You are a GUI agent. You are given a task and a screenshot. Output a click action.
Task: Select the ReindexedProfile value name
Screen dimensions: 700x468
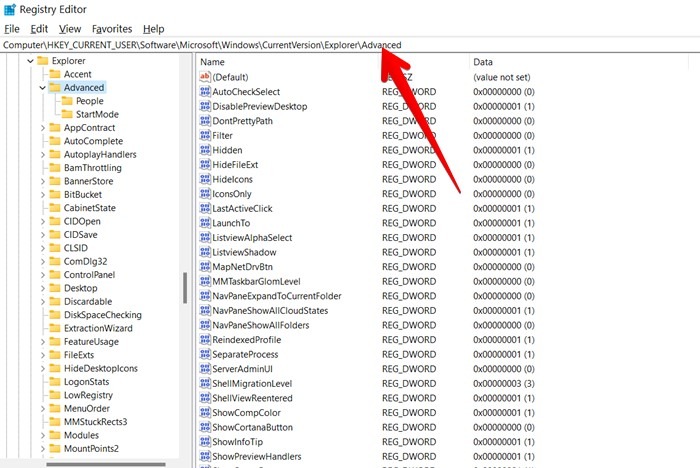247,340
